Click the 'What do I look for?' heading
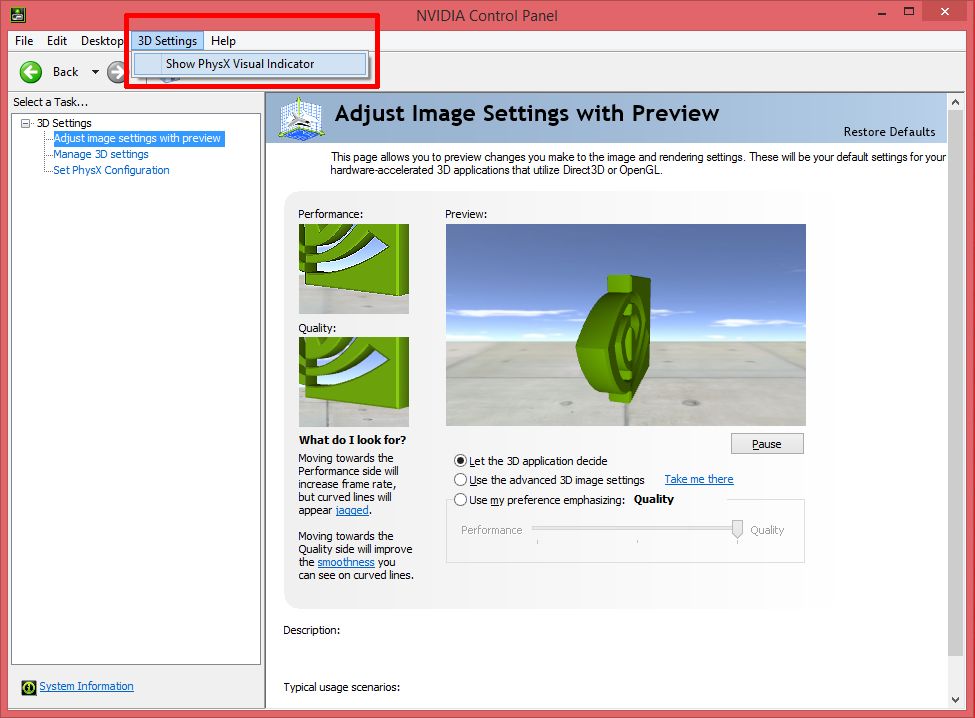The image size is (975, 718). pyautogui.click(x=352, y=440)
